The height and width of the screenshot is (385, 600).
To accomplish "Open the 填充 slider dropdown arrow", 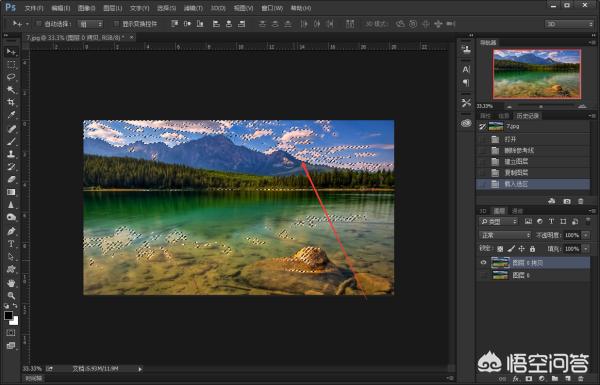I will coord(586,249).
